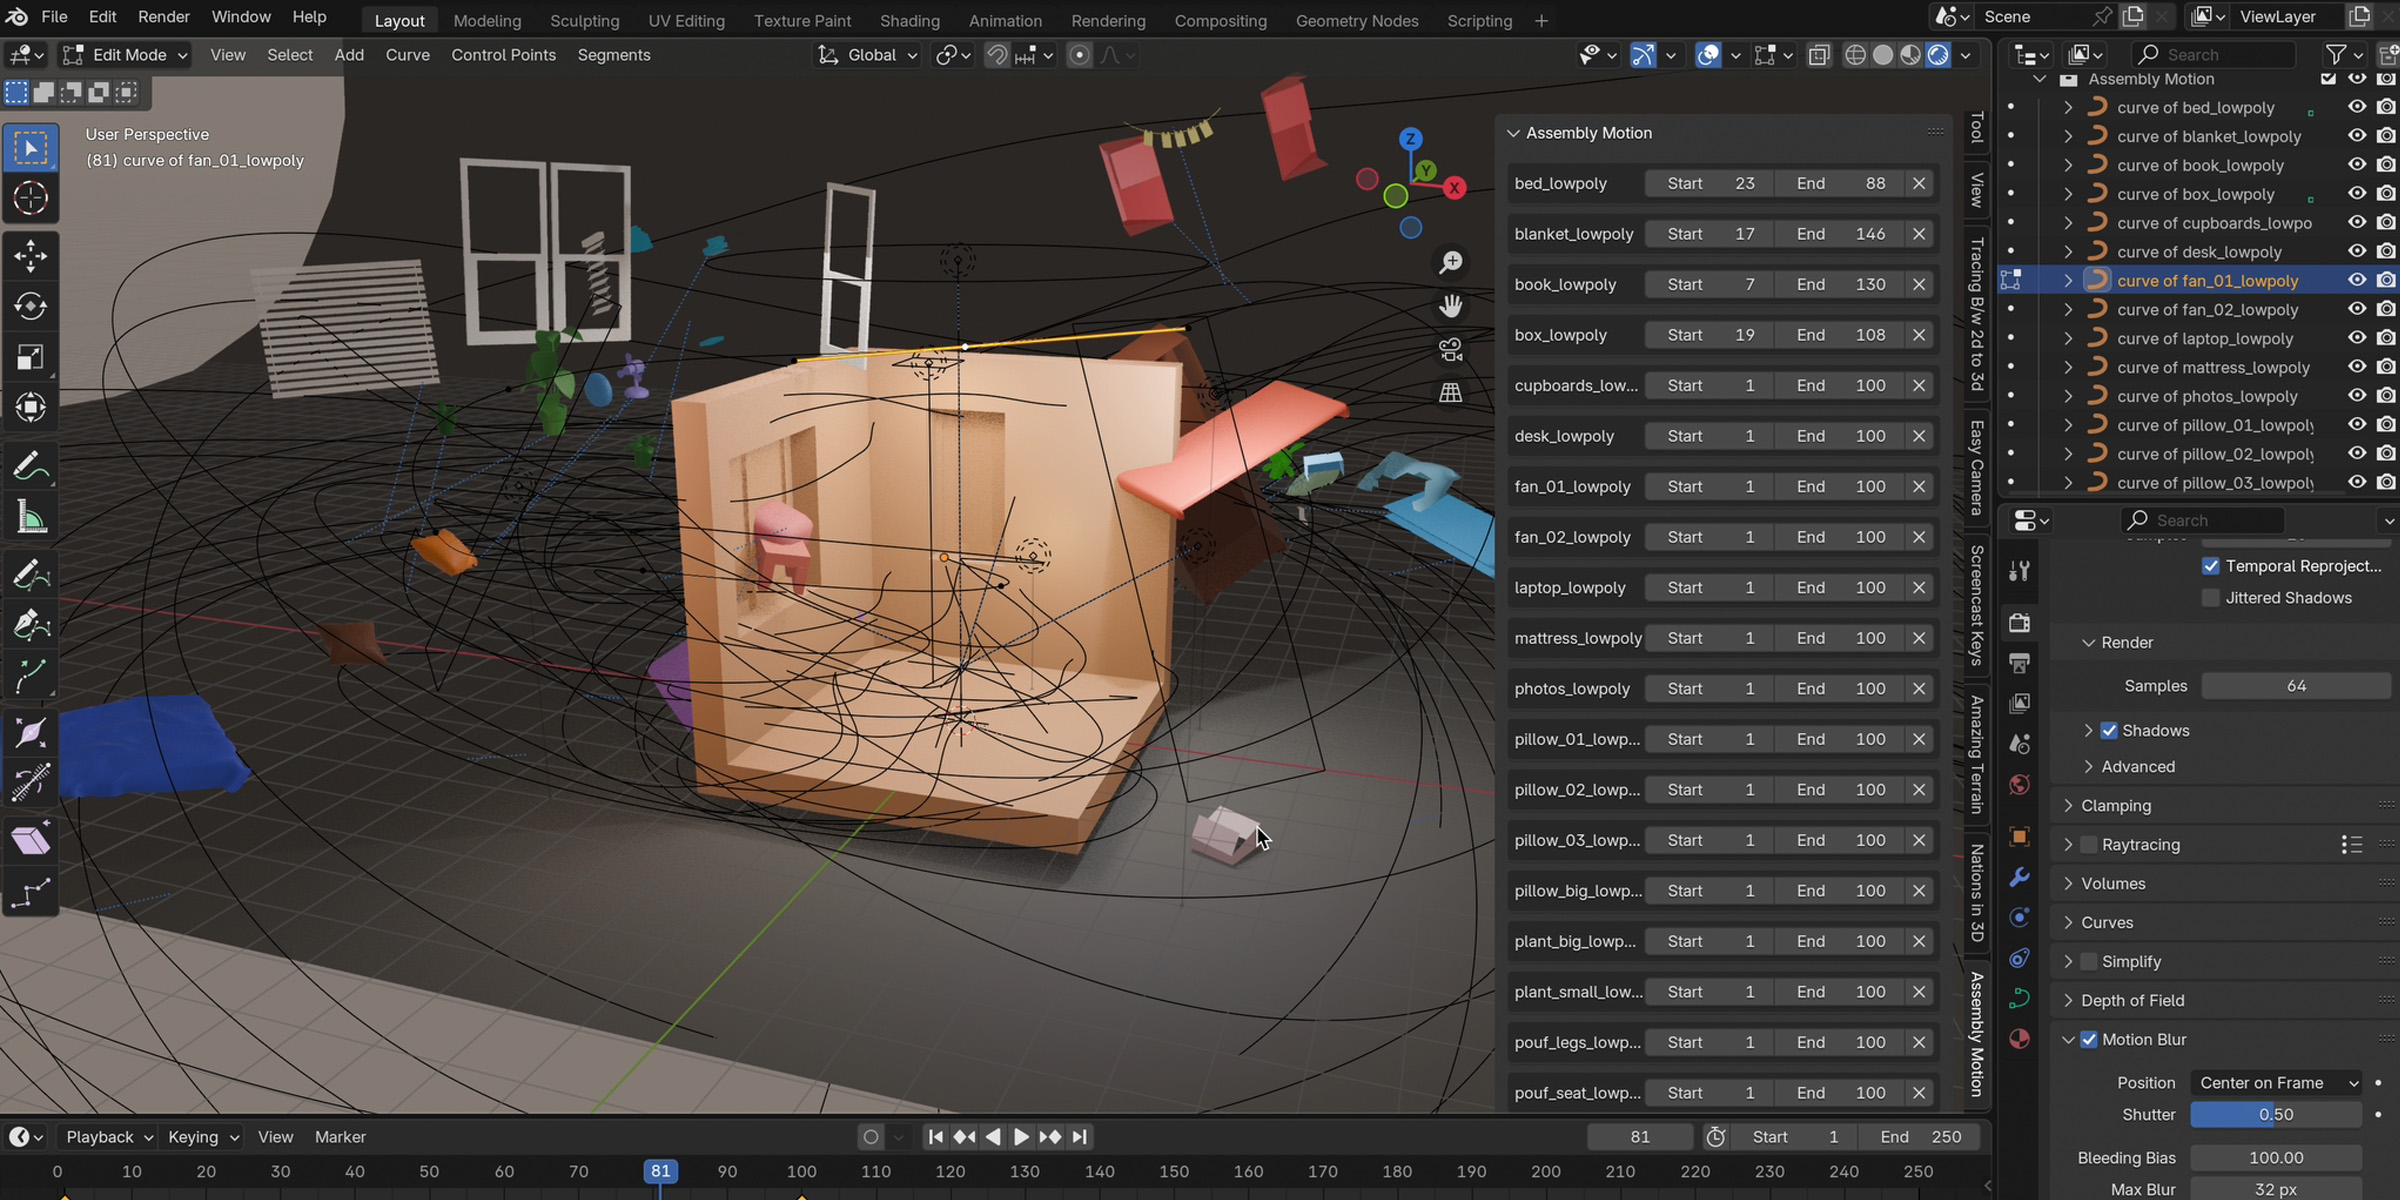Open the Control Points menu
This screenshot has width=2400, height=1200.
pyautogui.click(x=503, y=55)
